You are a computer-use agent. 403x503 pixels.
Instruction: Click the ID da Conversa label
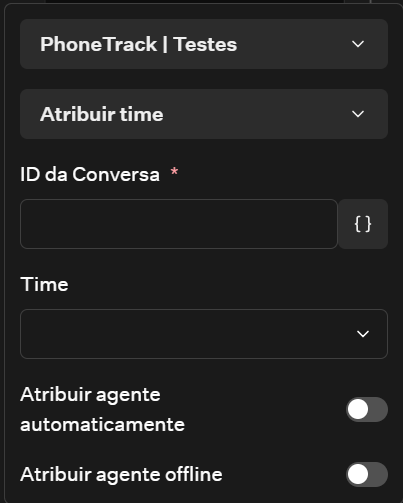pos(90,174)
